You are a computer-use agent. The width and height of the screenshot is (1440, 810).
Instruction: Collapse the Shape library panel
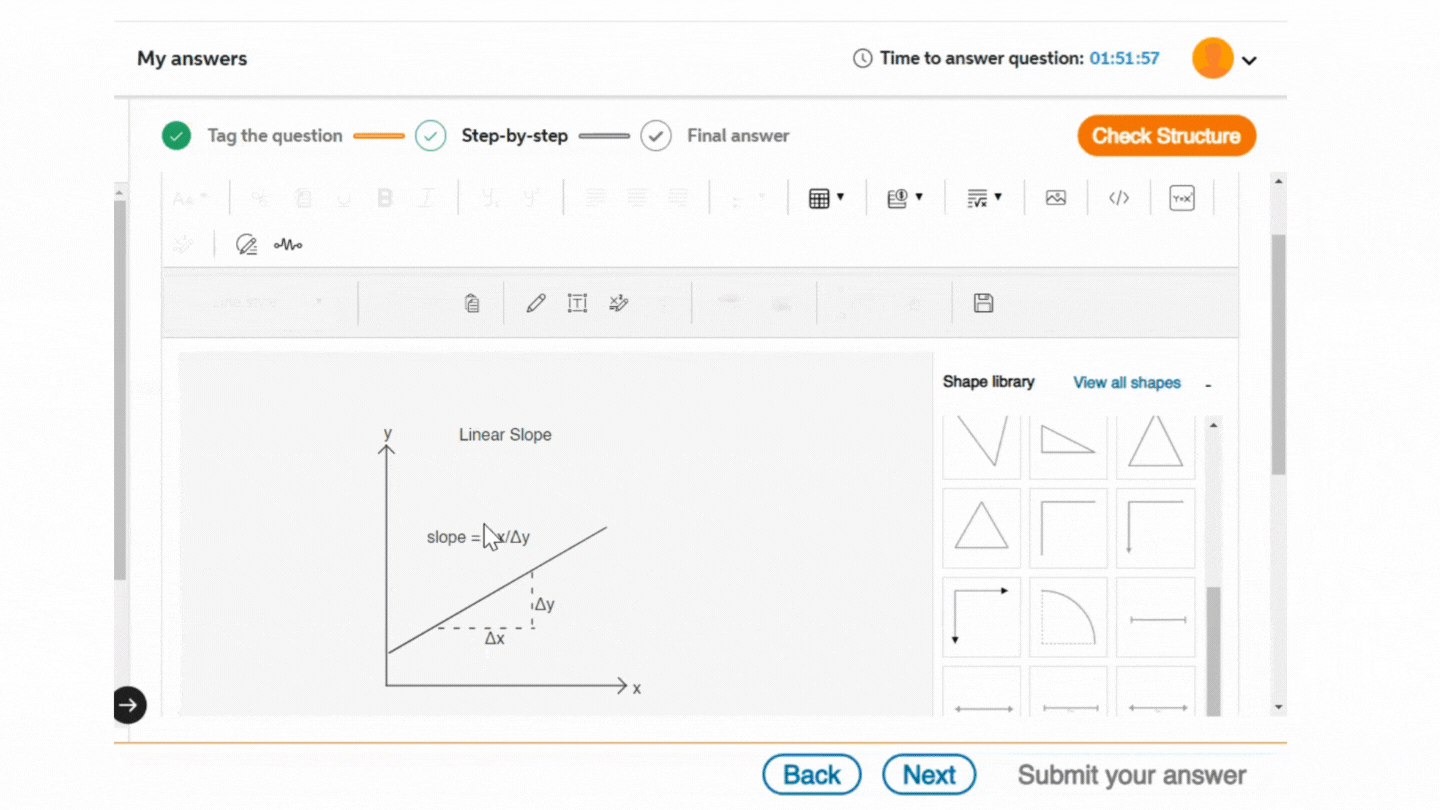(1208, 385)
